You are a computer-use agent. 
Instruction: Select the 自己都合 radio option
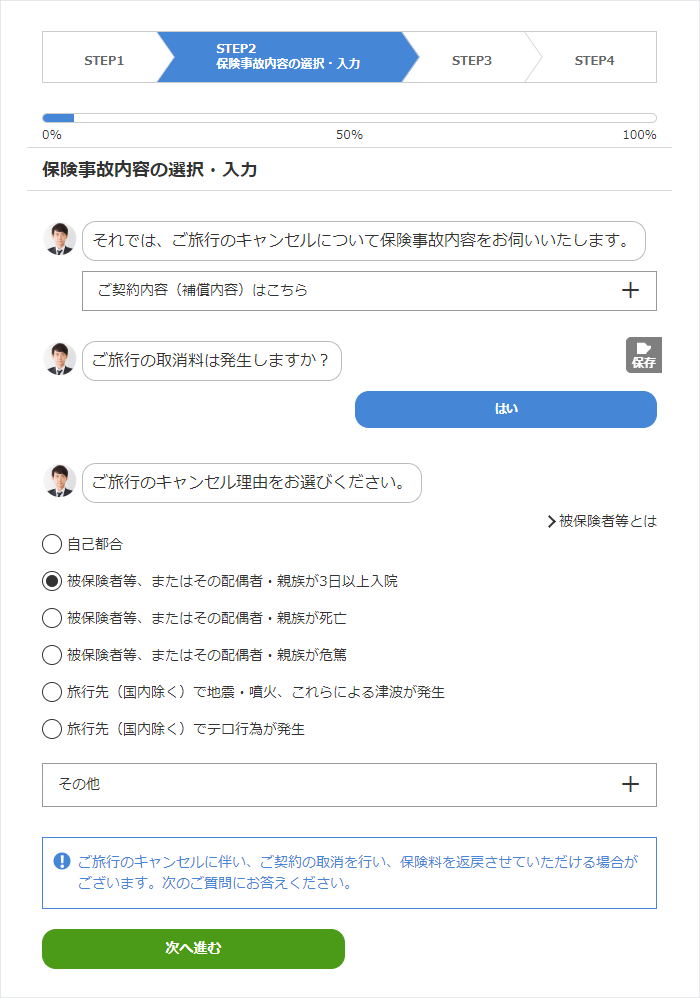52,544
